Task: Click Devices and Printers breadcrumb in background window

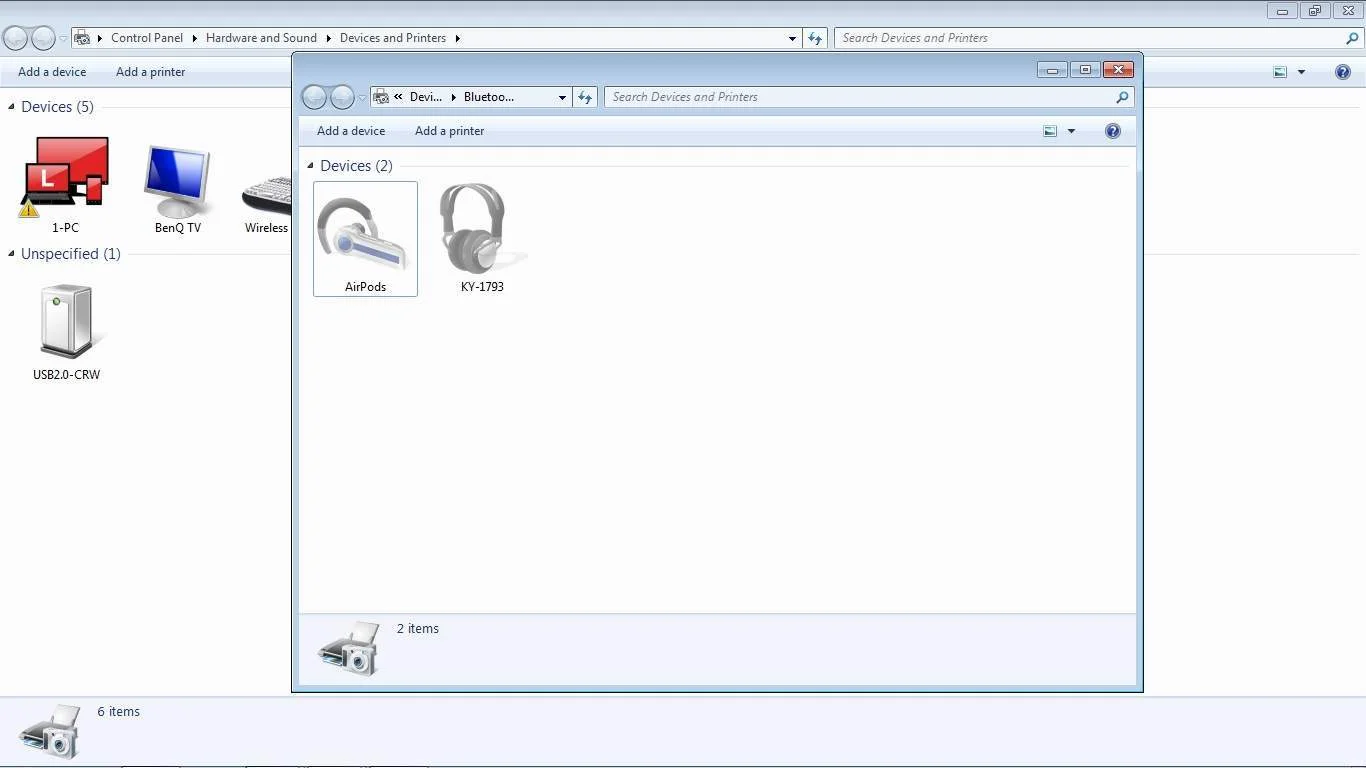Action: 393,38
